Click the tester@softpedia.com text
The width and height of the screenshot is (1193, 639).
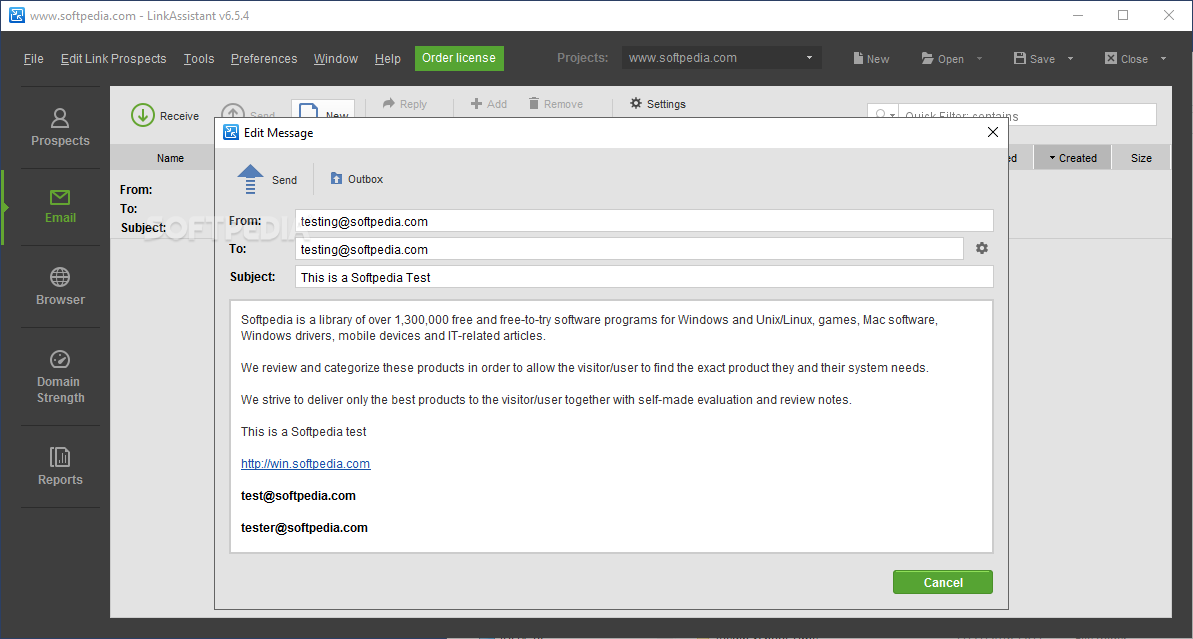click(x=304, y=527)
